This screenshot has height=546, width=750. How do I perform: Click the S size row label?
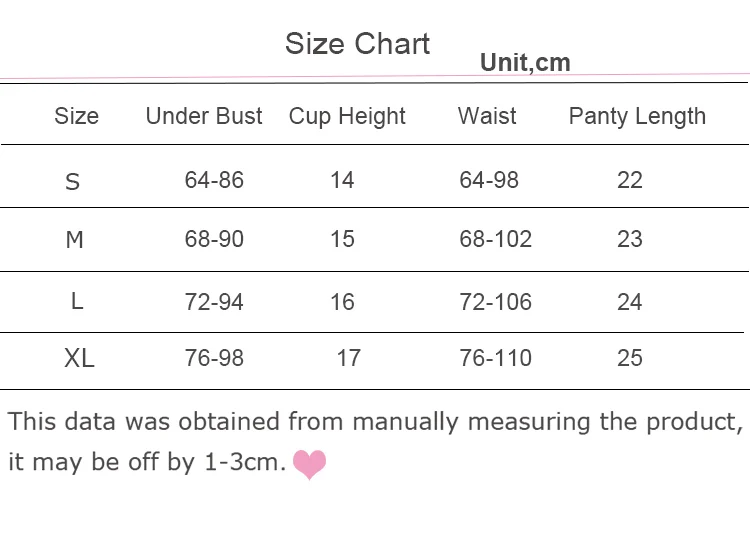pyautogui.click(x=72, y=182)
